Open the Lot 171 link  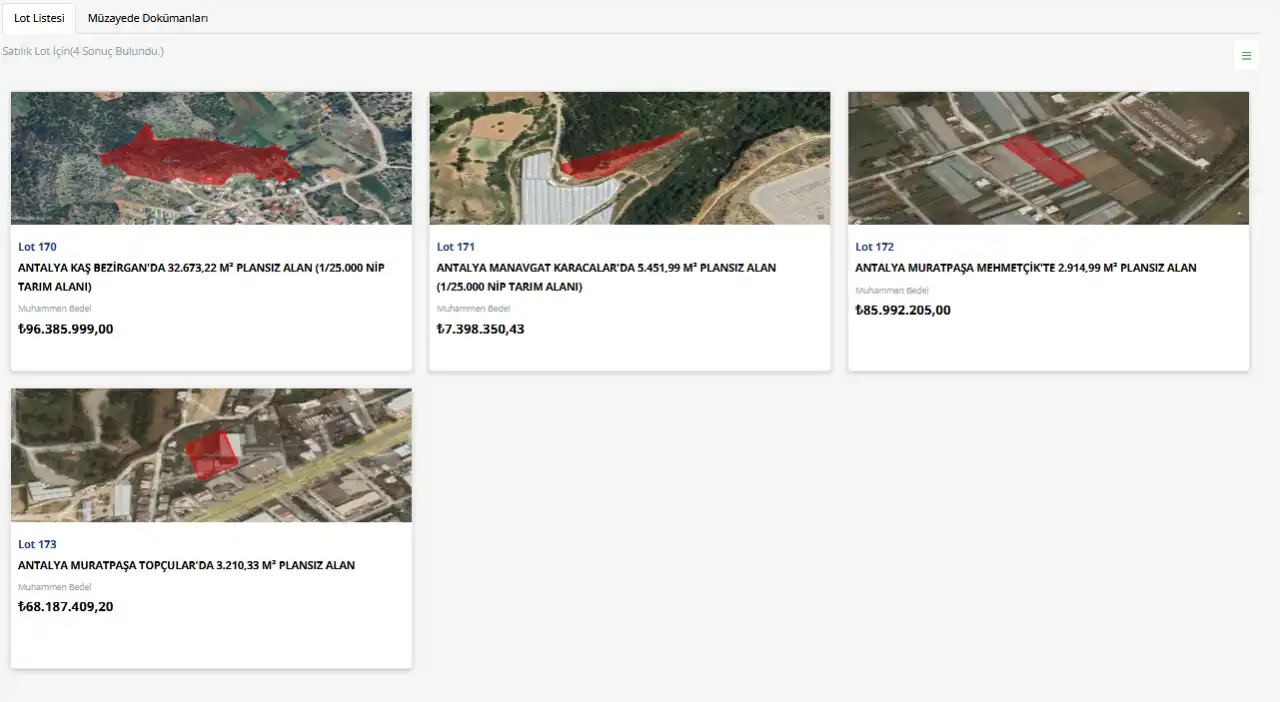pos(456,246)
